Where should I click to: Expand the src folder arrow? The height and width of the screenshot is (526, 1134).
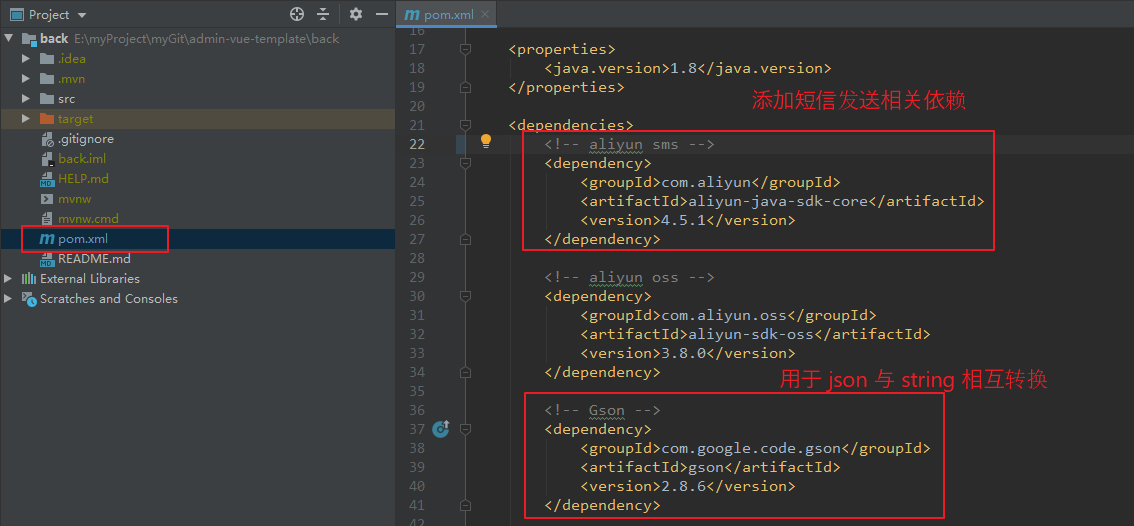click(x=26, y=98)
